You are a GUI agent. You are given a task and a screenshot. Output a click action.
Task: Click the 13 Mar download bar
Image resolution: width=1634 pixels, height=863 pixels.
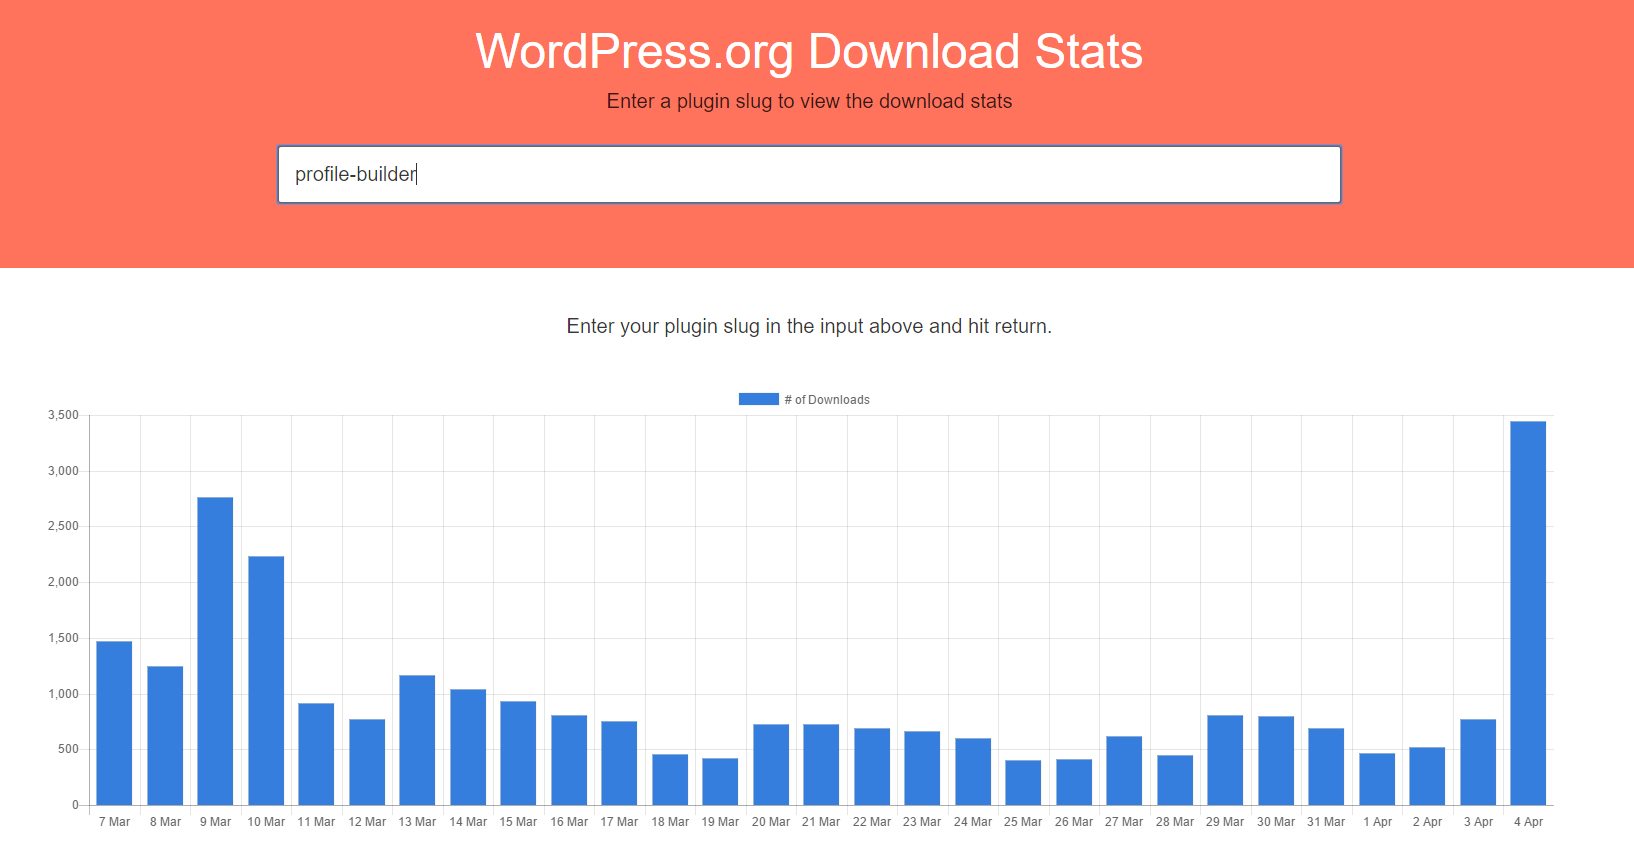(417, 740)
